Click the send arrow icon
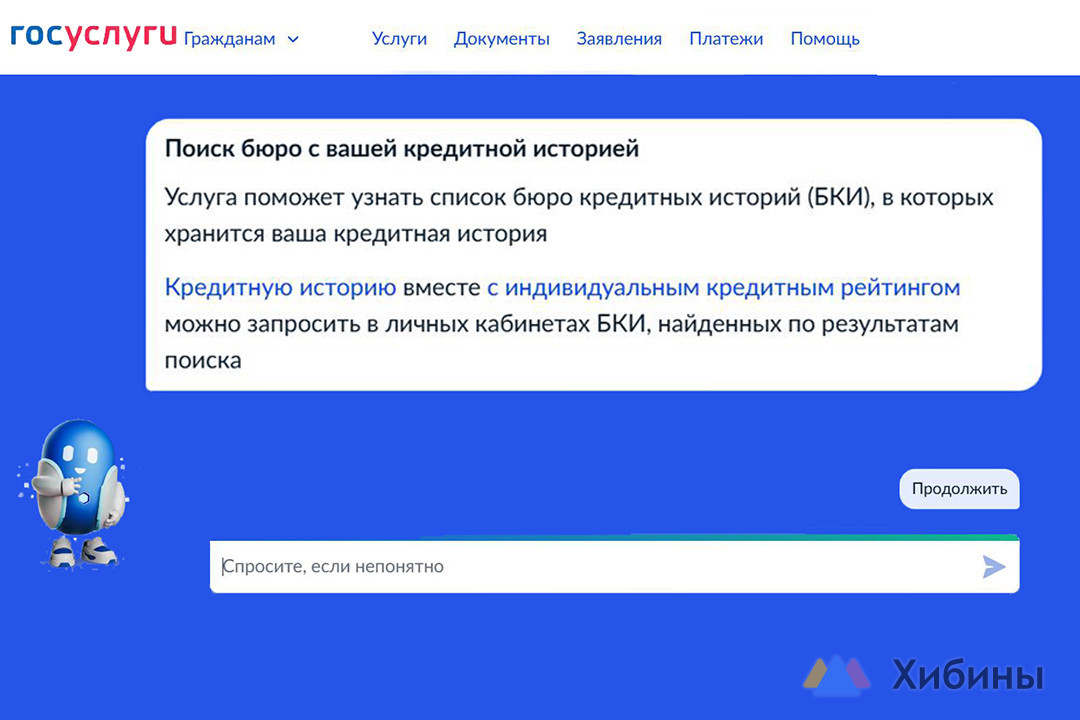1080x720 pixels. tap(994, 567)
